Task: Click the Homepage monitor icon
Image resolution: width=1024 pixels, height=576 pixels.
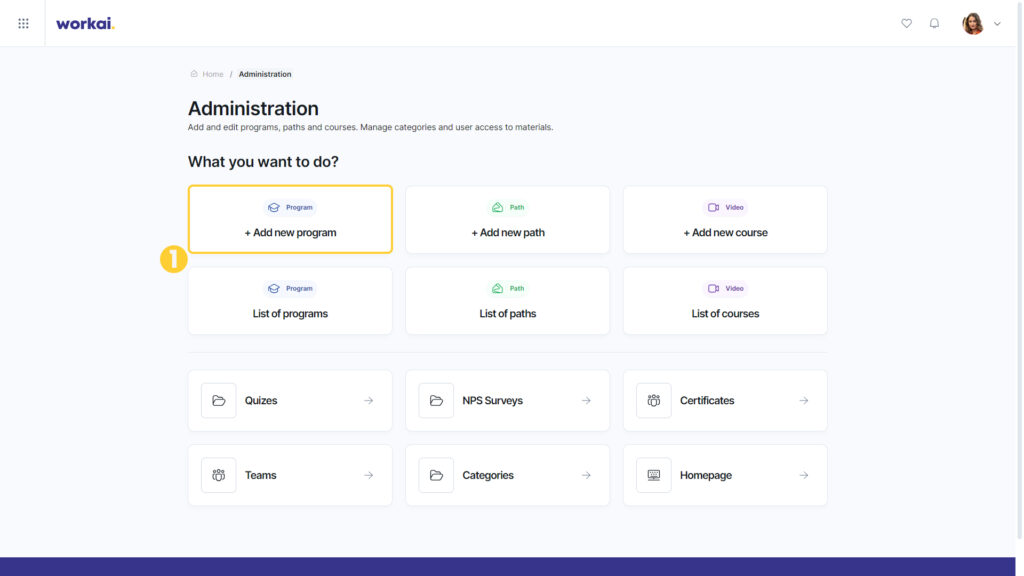Action: 654,475
